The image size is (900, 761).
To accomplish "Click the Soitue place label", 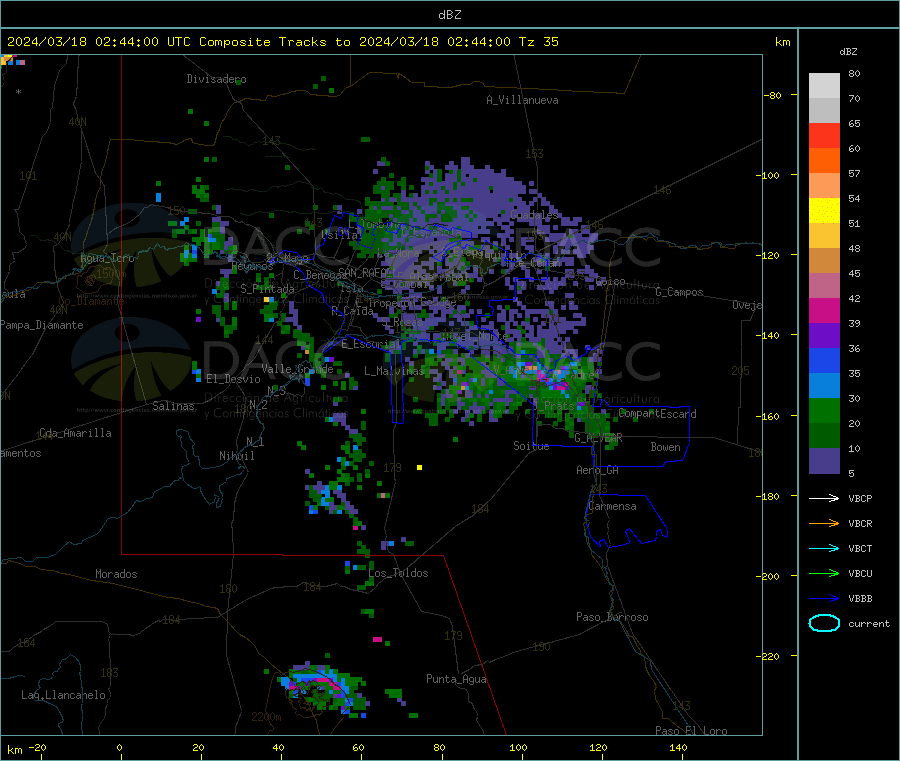I will (531, 446).
